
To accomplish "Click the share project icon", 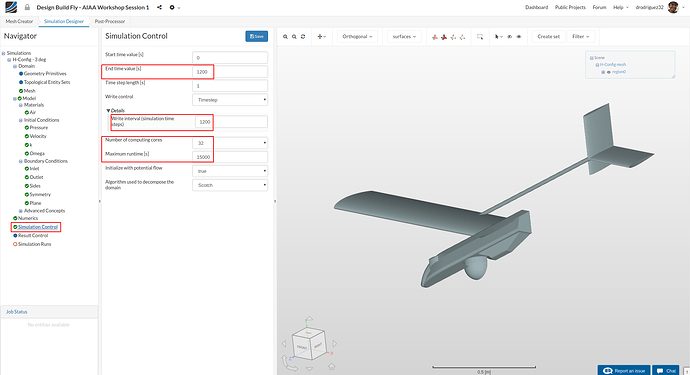I will [x=159, y=7].
